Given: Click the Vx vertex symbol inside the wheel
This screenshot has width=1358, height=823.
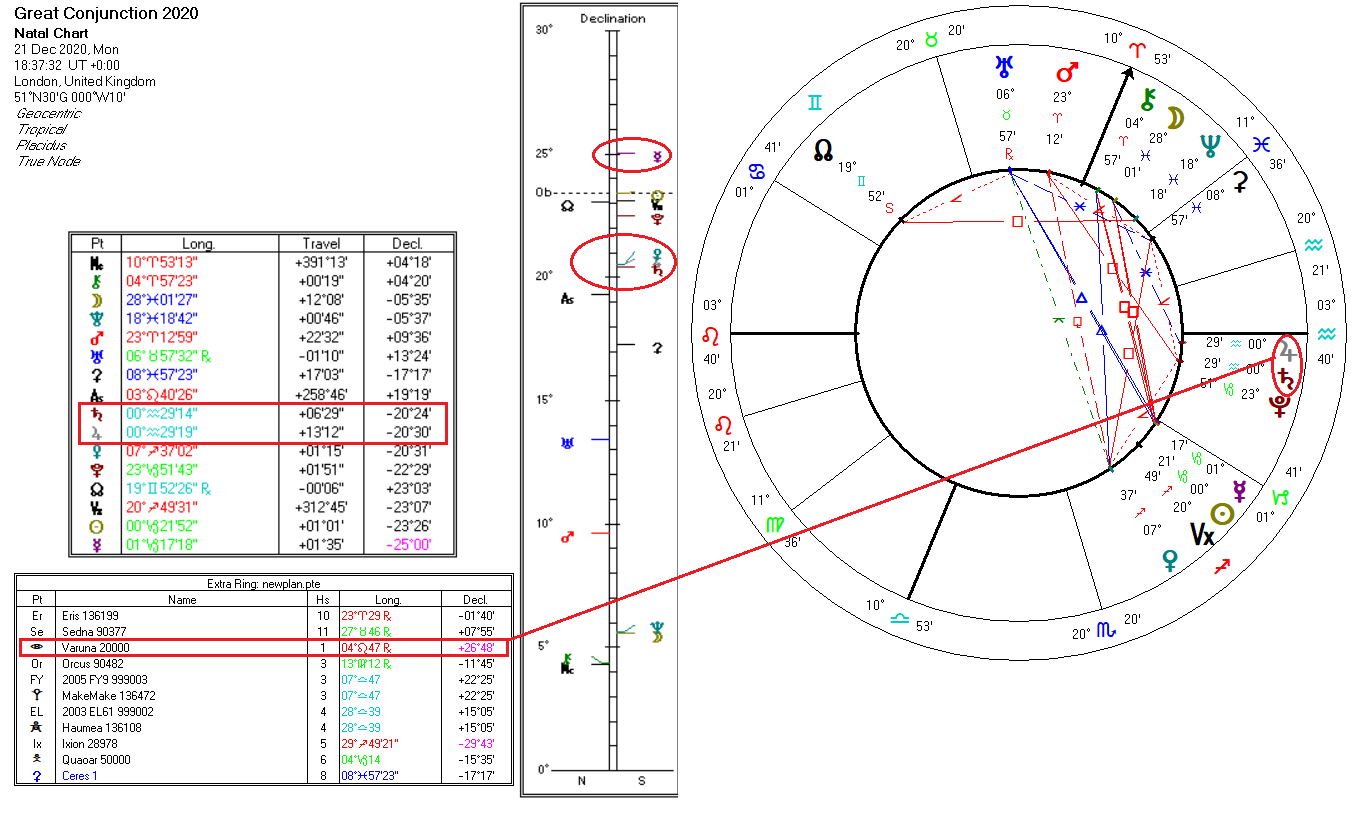Looking at the screenshot, I should (1203, 534).
